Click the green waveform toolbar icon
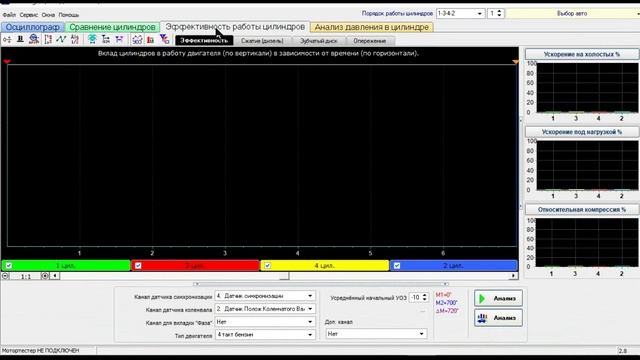 (61, 39)
